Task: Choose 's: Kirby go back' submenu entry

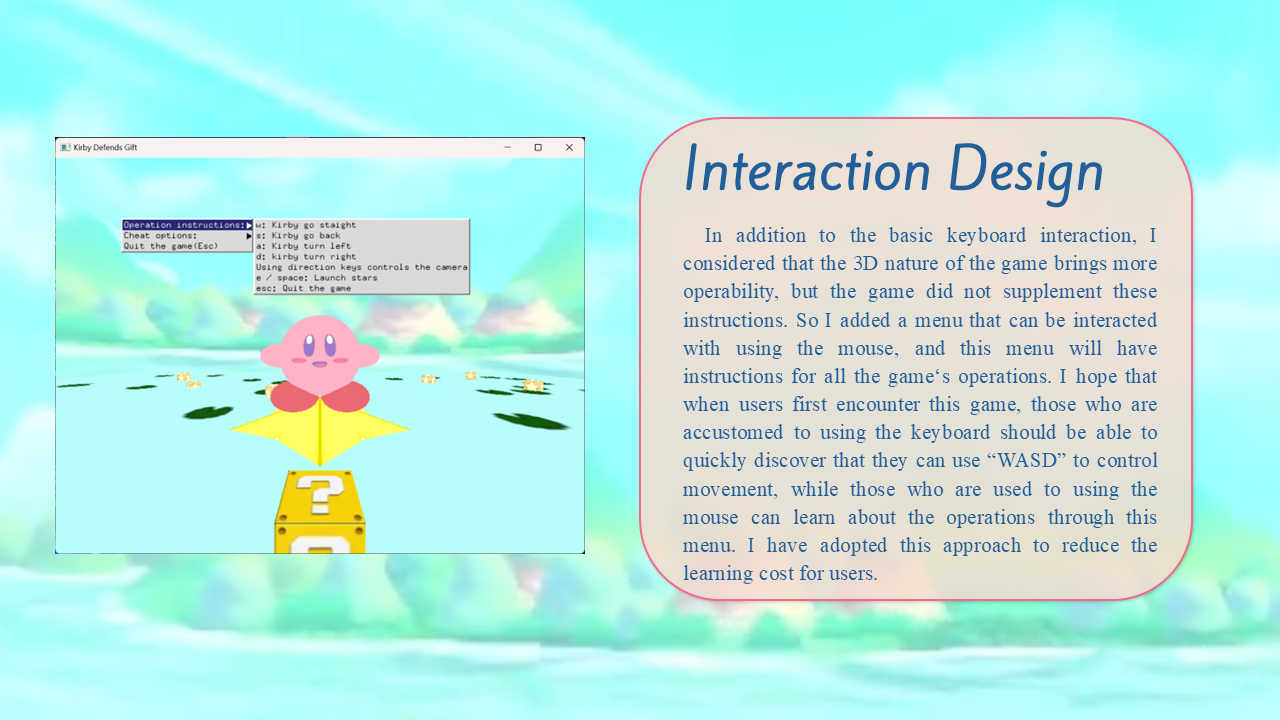Action: pyautogui.click(x=361, y=236)
